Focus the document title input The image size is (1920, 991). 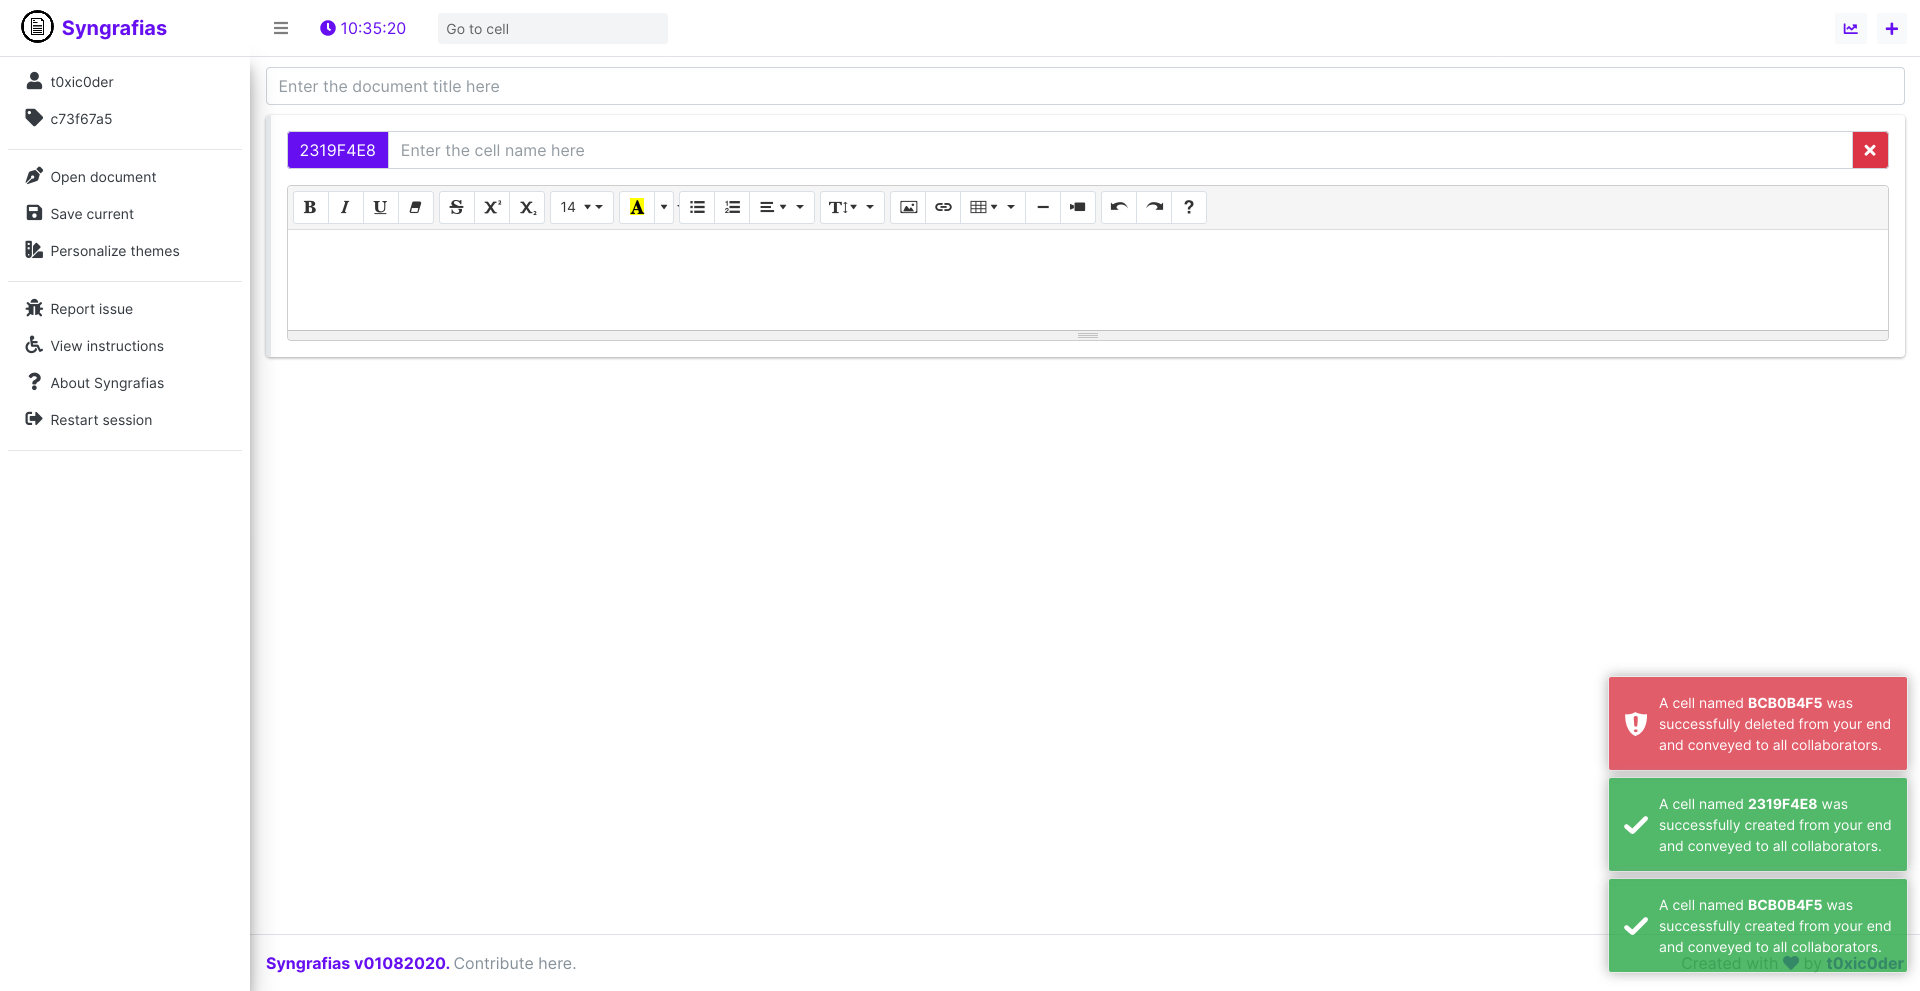1085,86
